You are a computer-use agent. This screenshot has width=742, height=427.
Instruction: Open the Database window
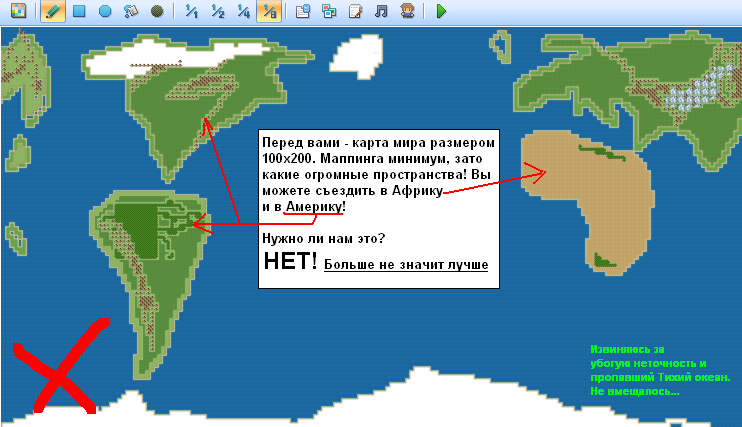tap(304, 12)
